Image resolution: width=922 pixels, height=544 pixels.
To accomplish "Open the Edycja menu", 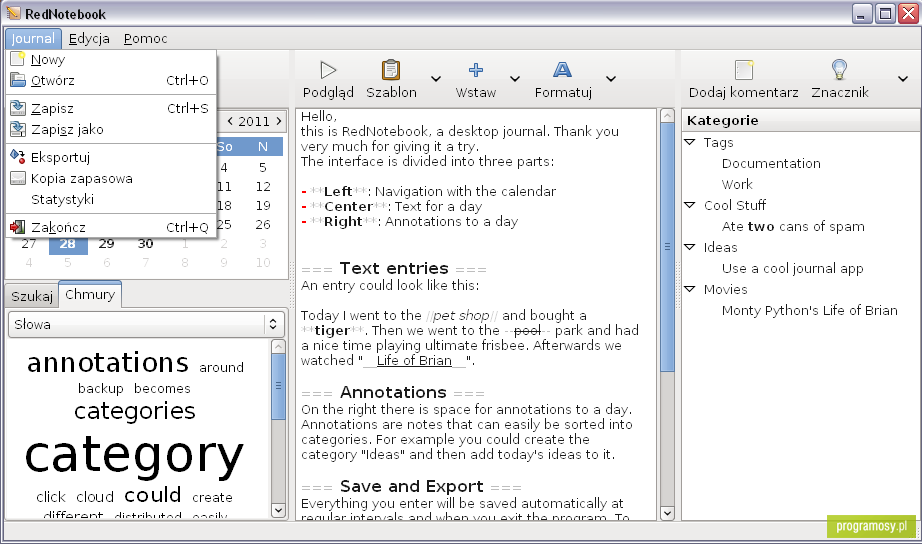I will point(89,39).
